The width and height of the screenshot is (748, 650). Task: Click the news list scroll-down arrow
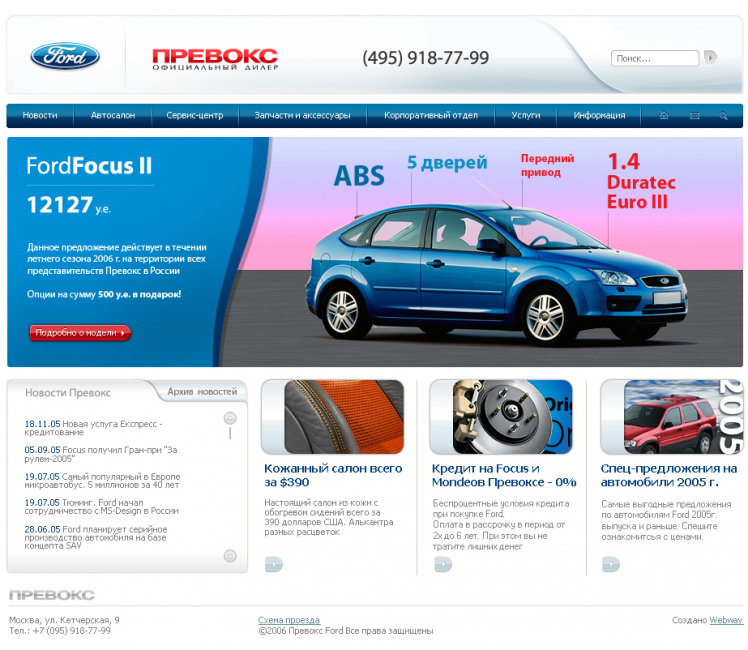tap(230, 556)
